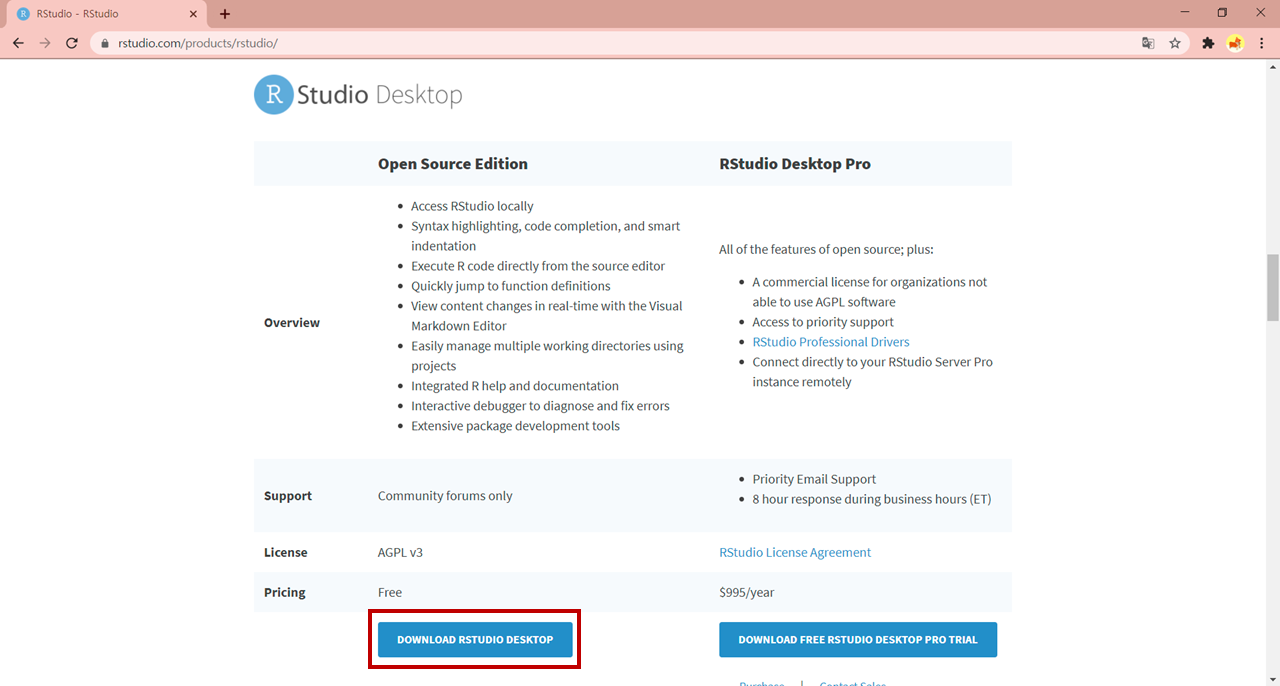Click Community forums only text
Viewport: 1280px width, 686px height.
click(445, 496)
